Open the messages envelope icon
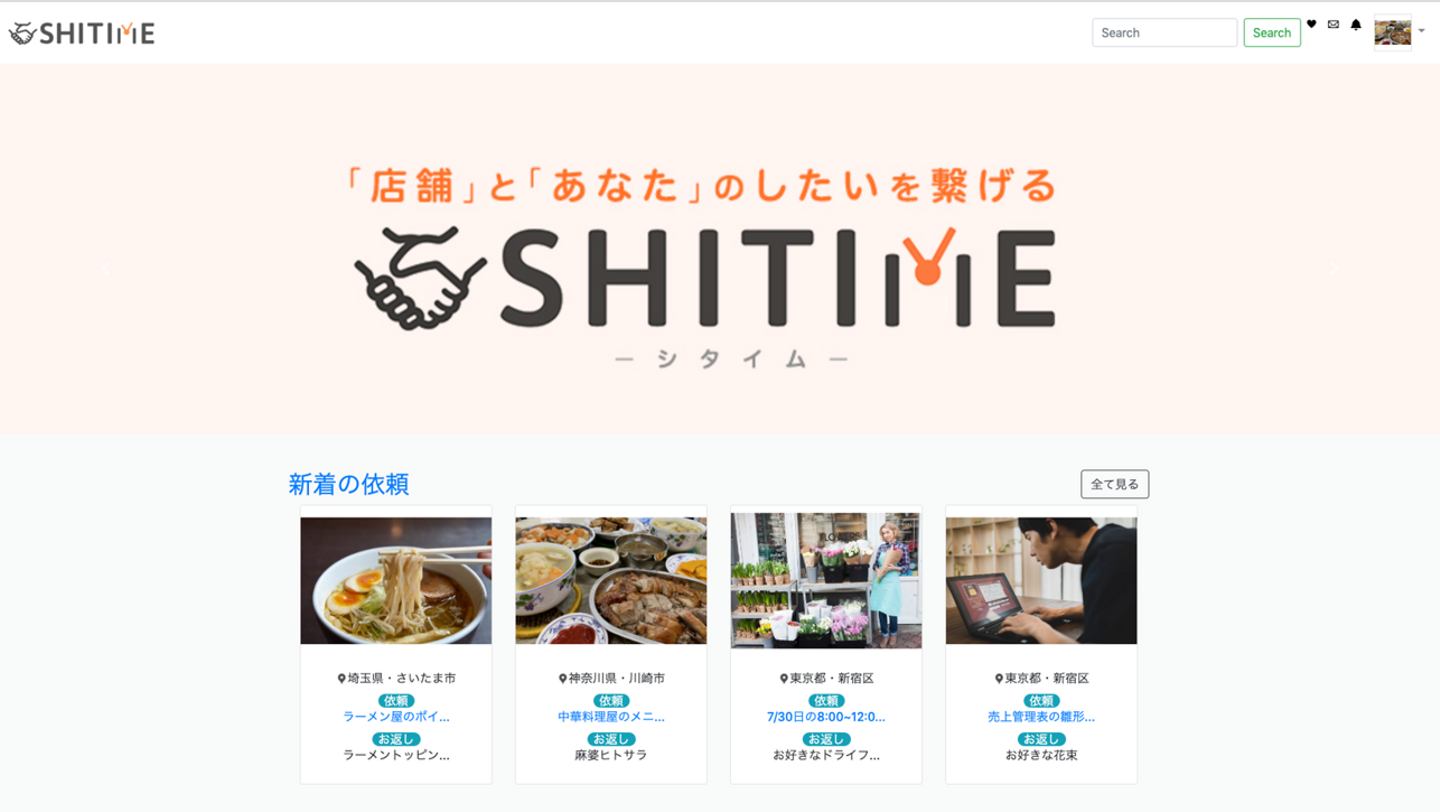The width and height of the screenshot is (1440, 812). click(1333, 24)
